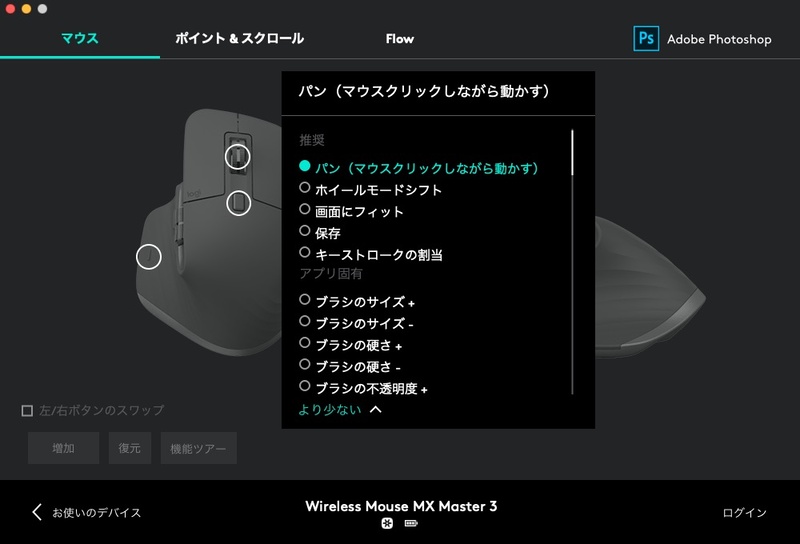Click the 推奨 section heading
This screenshot has width=800, height=544.
312,140
